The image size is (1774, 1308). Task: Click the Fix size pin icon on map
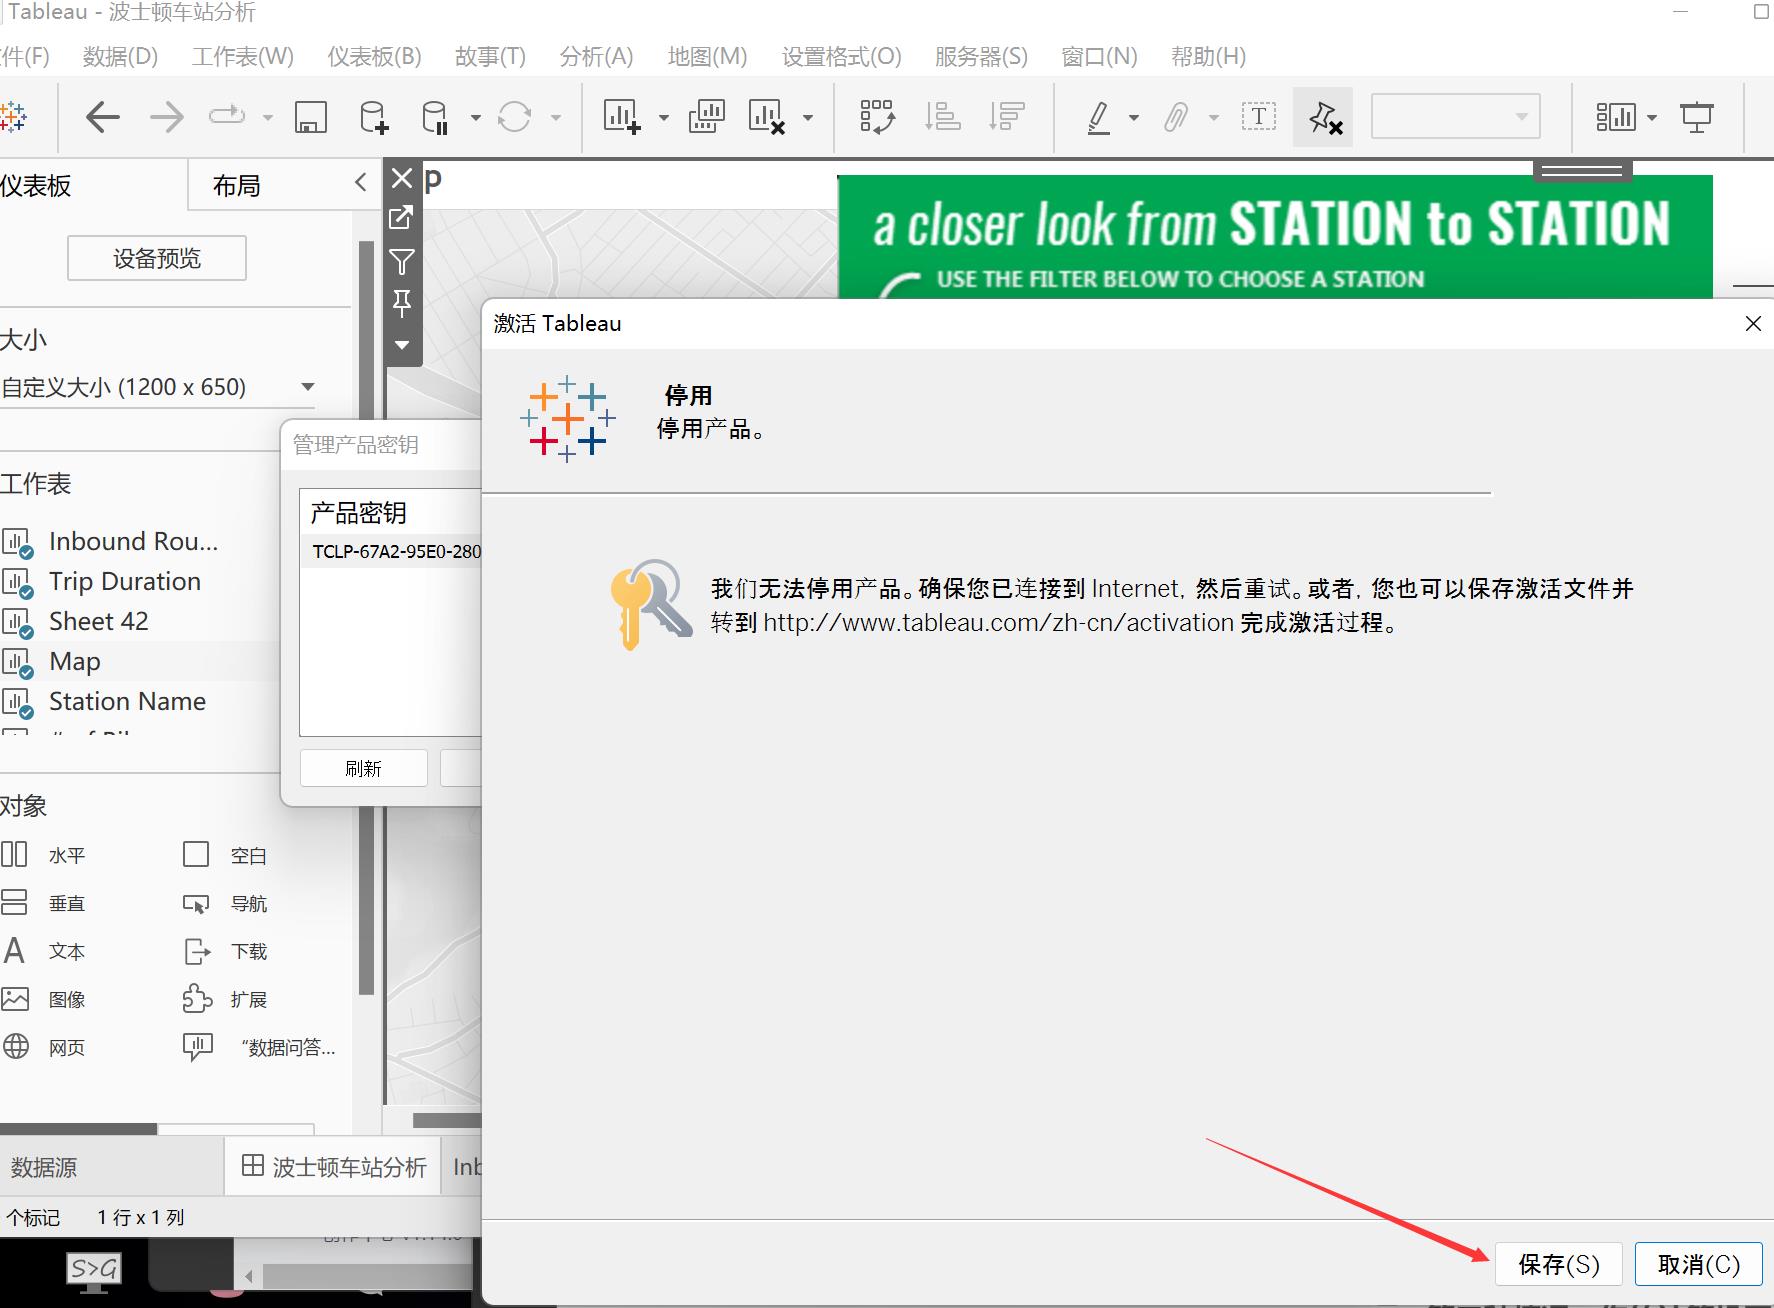[x=402, y=303]
